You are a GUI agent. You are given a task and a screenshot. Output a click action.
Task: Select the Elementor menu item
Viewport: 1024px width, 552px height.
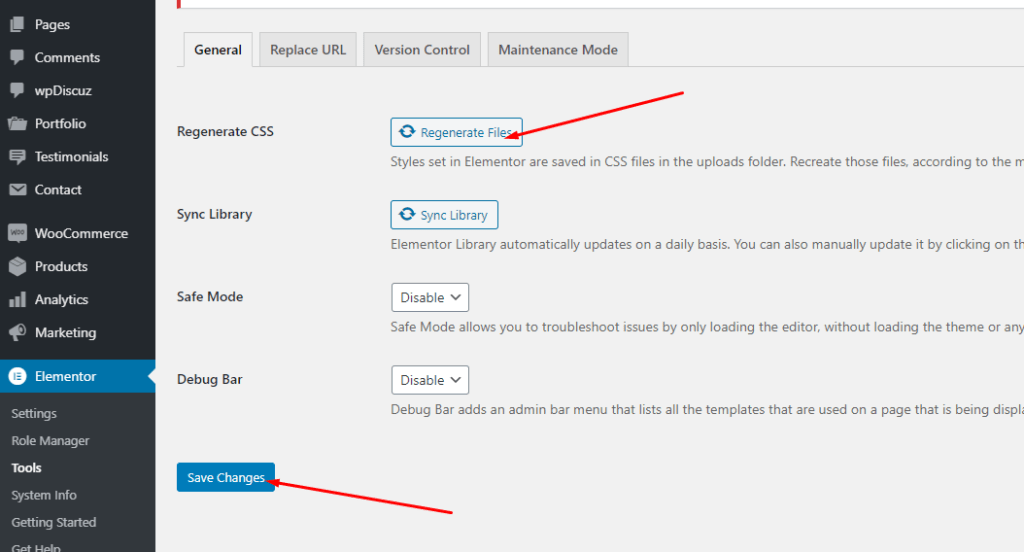[x=78, y=376]
